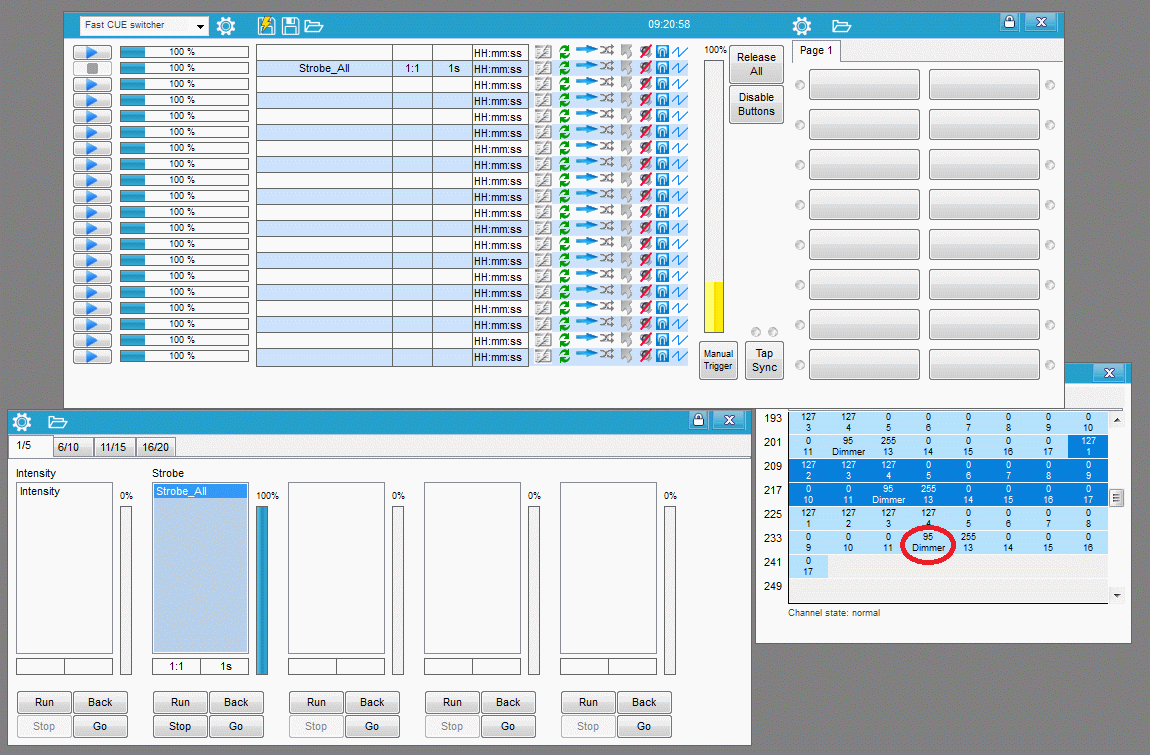Stop the running Strobe_All cue playback

pyautogui.click(x=92, y=68)
